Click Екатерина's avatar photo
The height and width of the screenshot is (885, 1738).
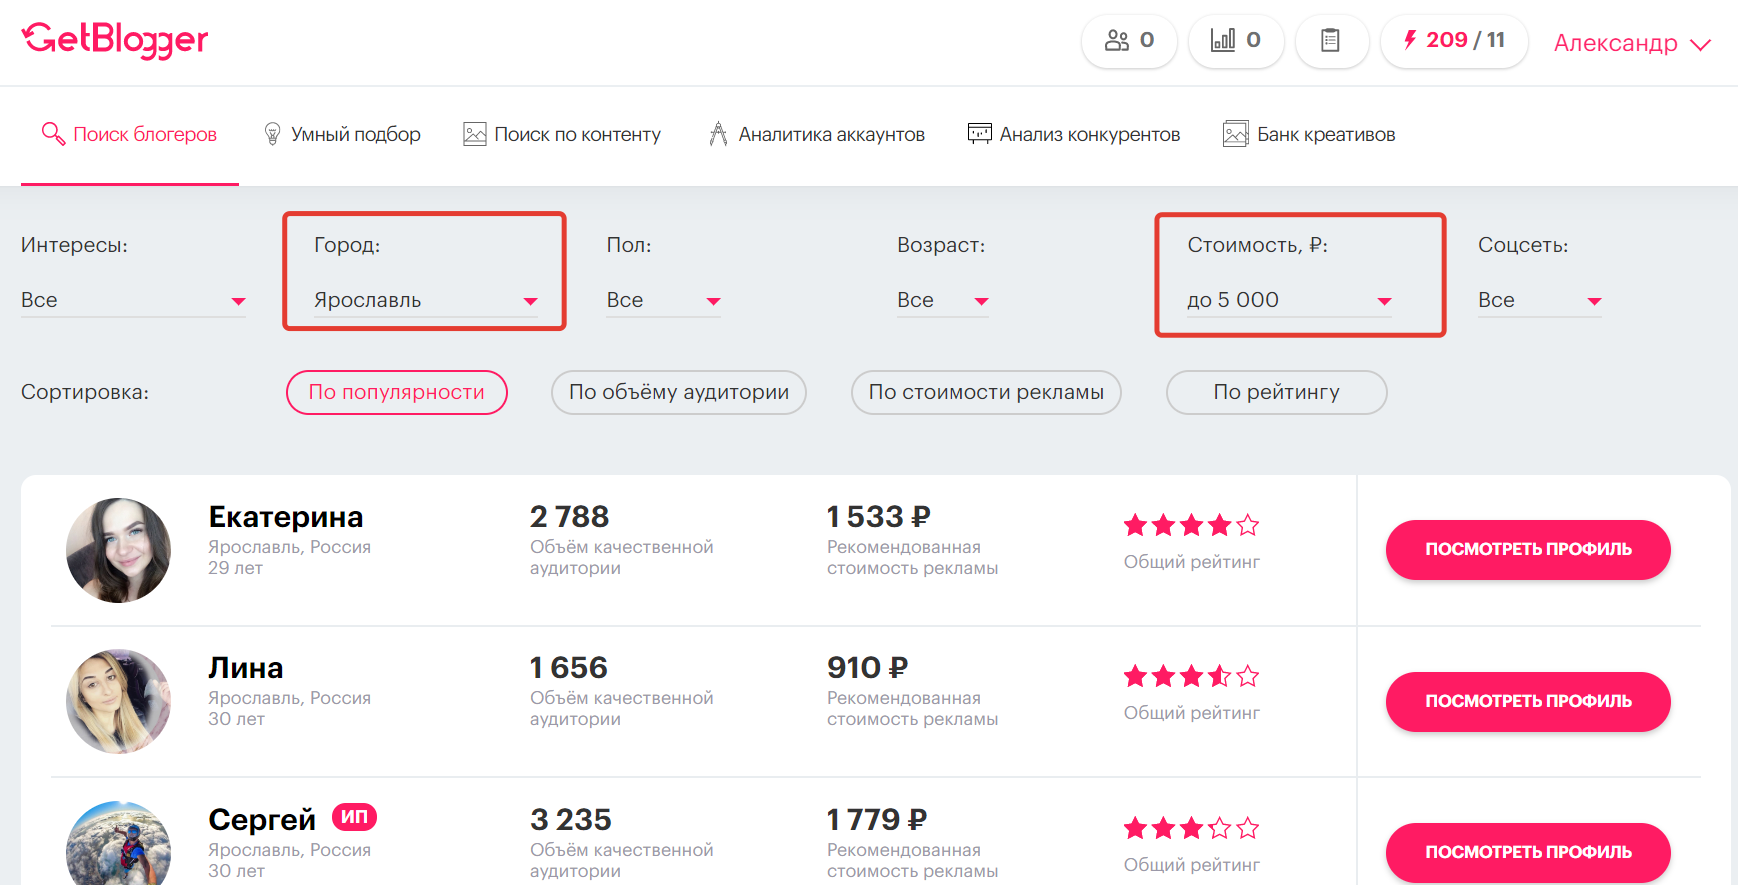click(118, 550)
